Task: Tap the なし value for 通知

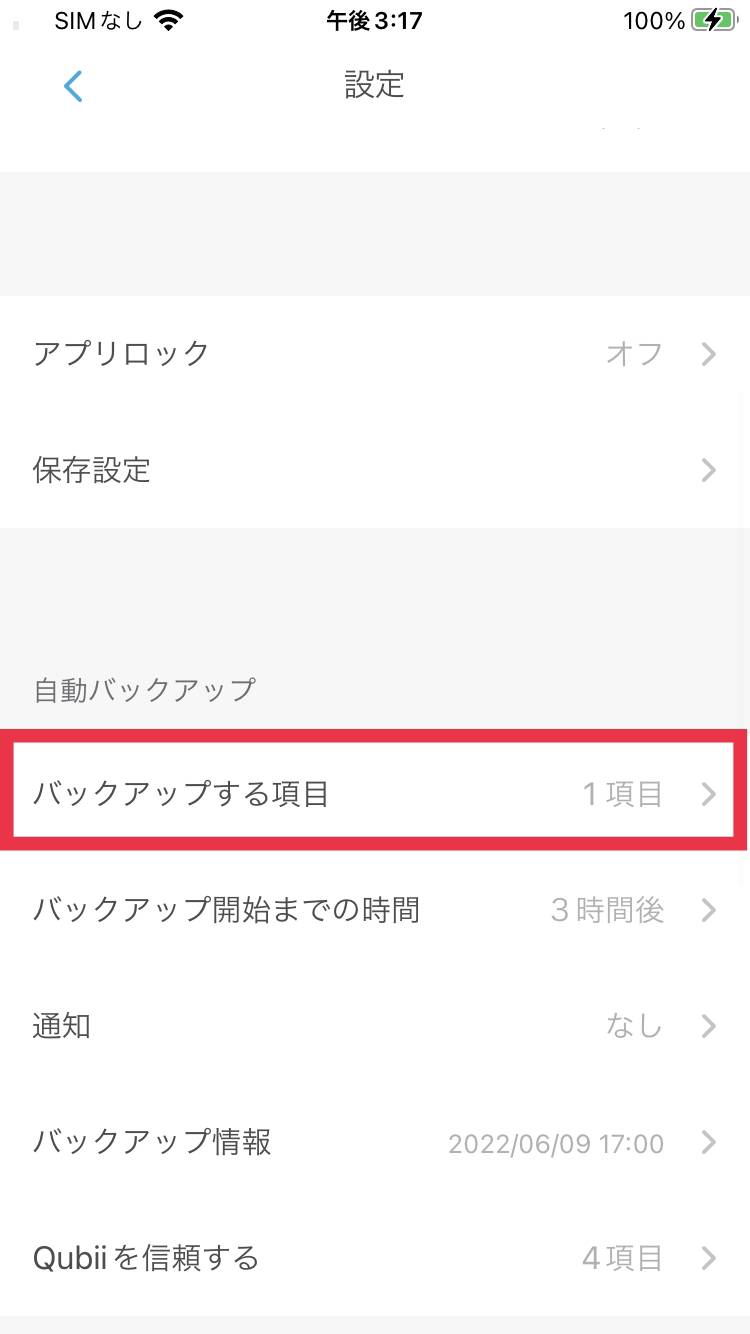Action: click(x=634, y=1026)
